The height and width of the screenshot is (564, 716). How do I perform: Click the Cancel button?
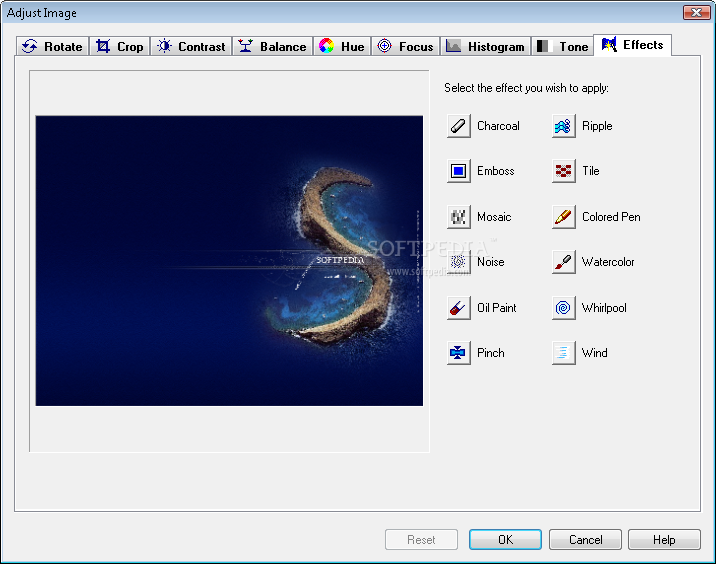click(585, 540)
